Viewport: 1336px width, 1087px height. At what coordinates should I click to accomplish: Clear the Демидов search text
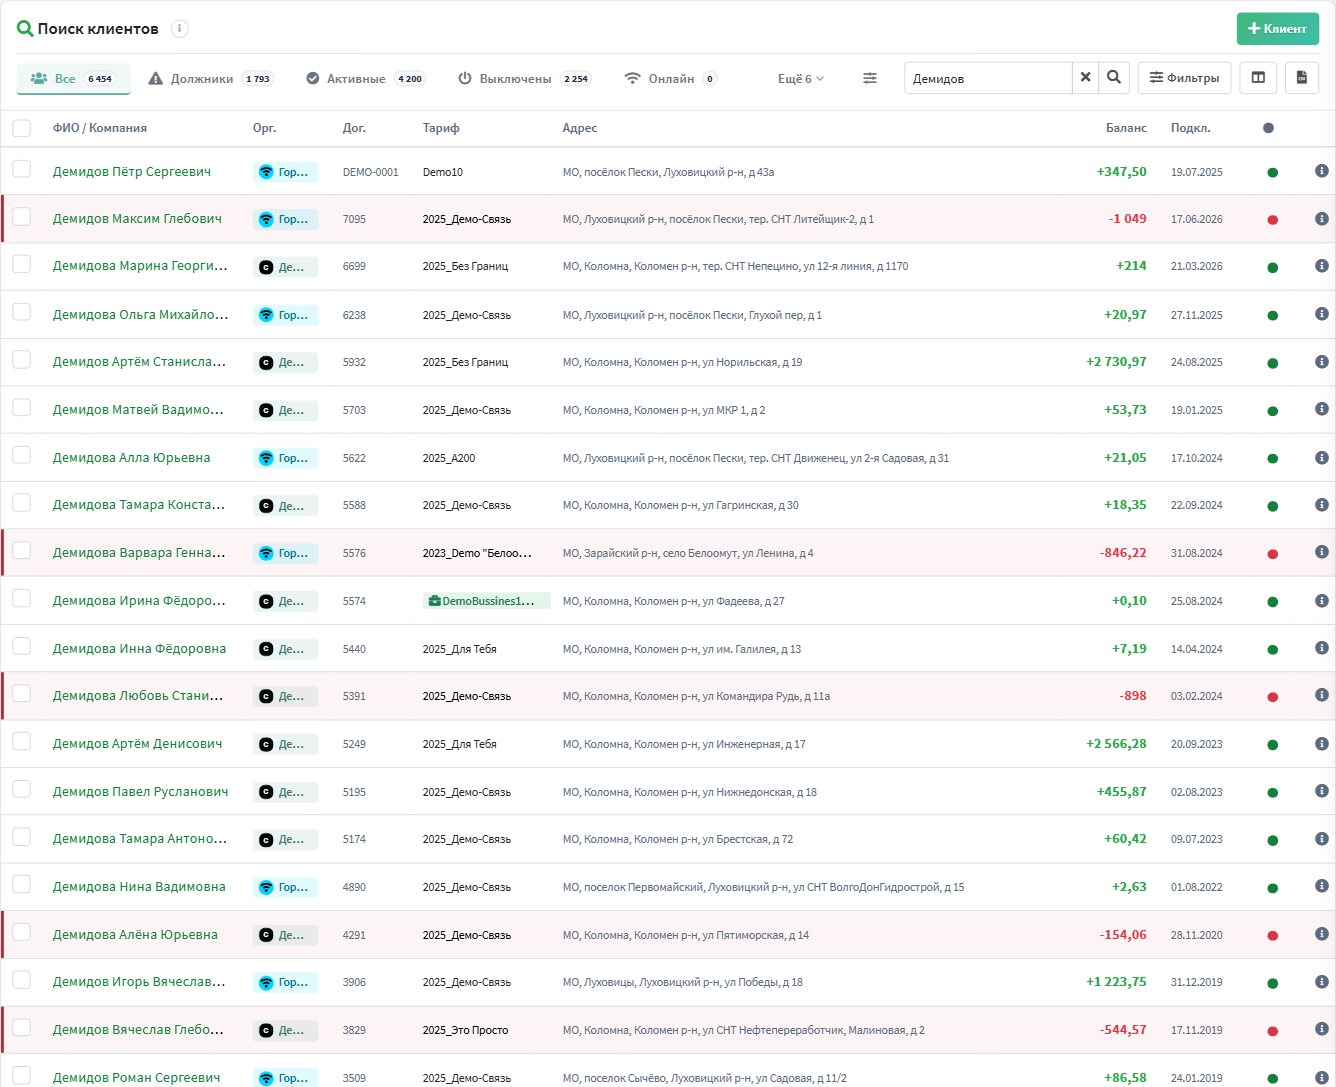tap(1085, 78)
